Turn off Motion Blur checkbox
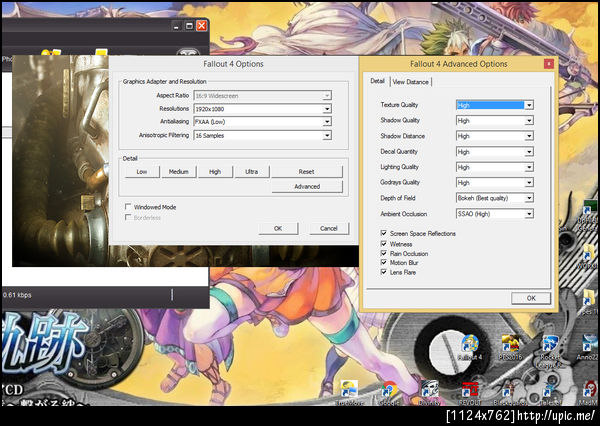 coord(383,262)
